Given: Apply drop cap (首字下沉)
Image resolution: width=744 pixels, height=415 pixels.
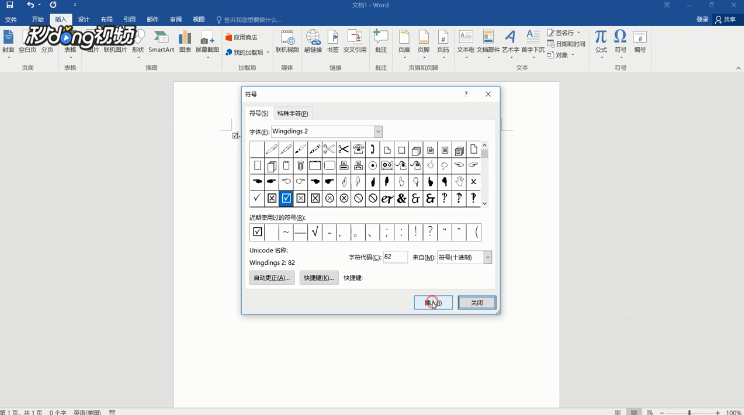Looking at the screenshot, I should pyautogui.click(x=533, y=43).
